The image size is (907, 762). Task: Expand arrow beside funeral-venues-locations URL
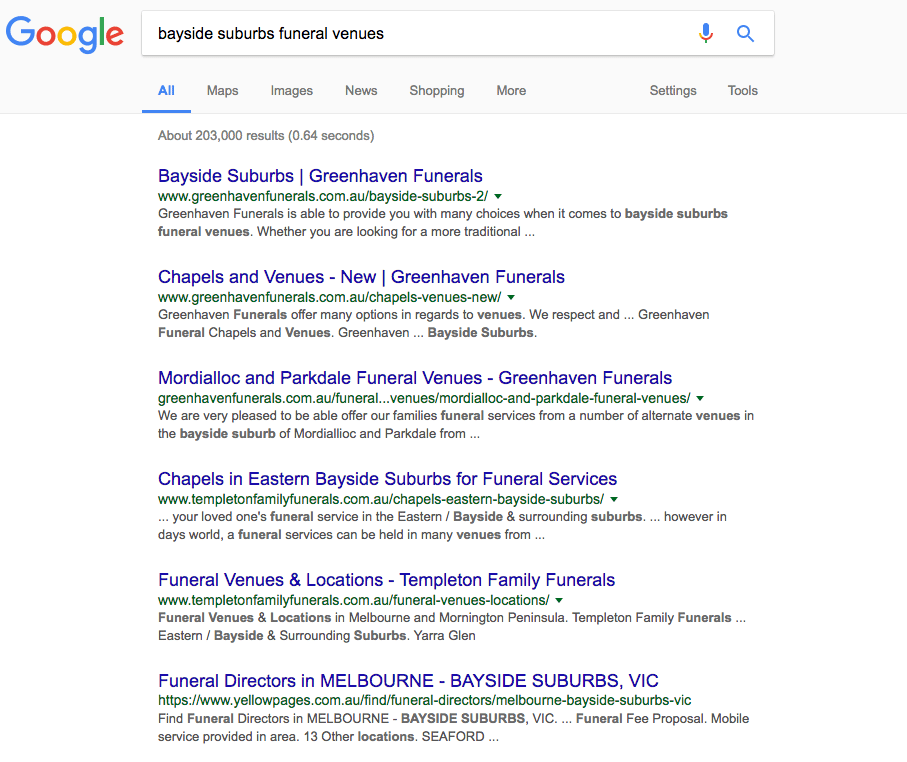(x=559, y=600)
